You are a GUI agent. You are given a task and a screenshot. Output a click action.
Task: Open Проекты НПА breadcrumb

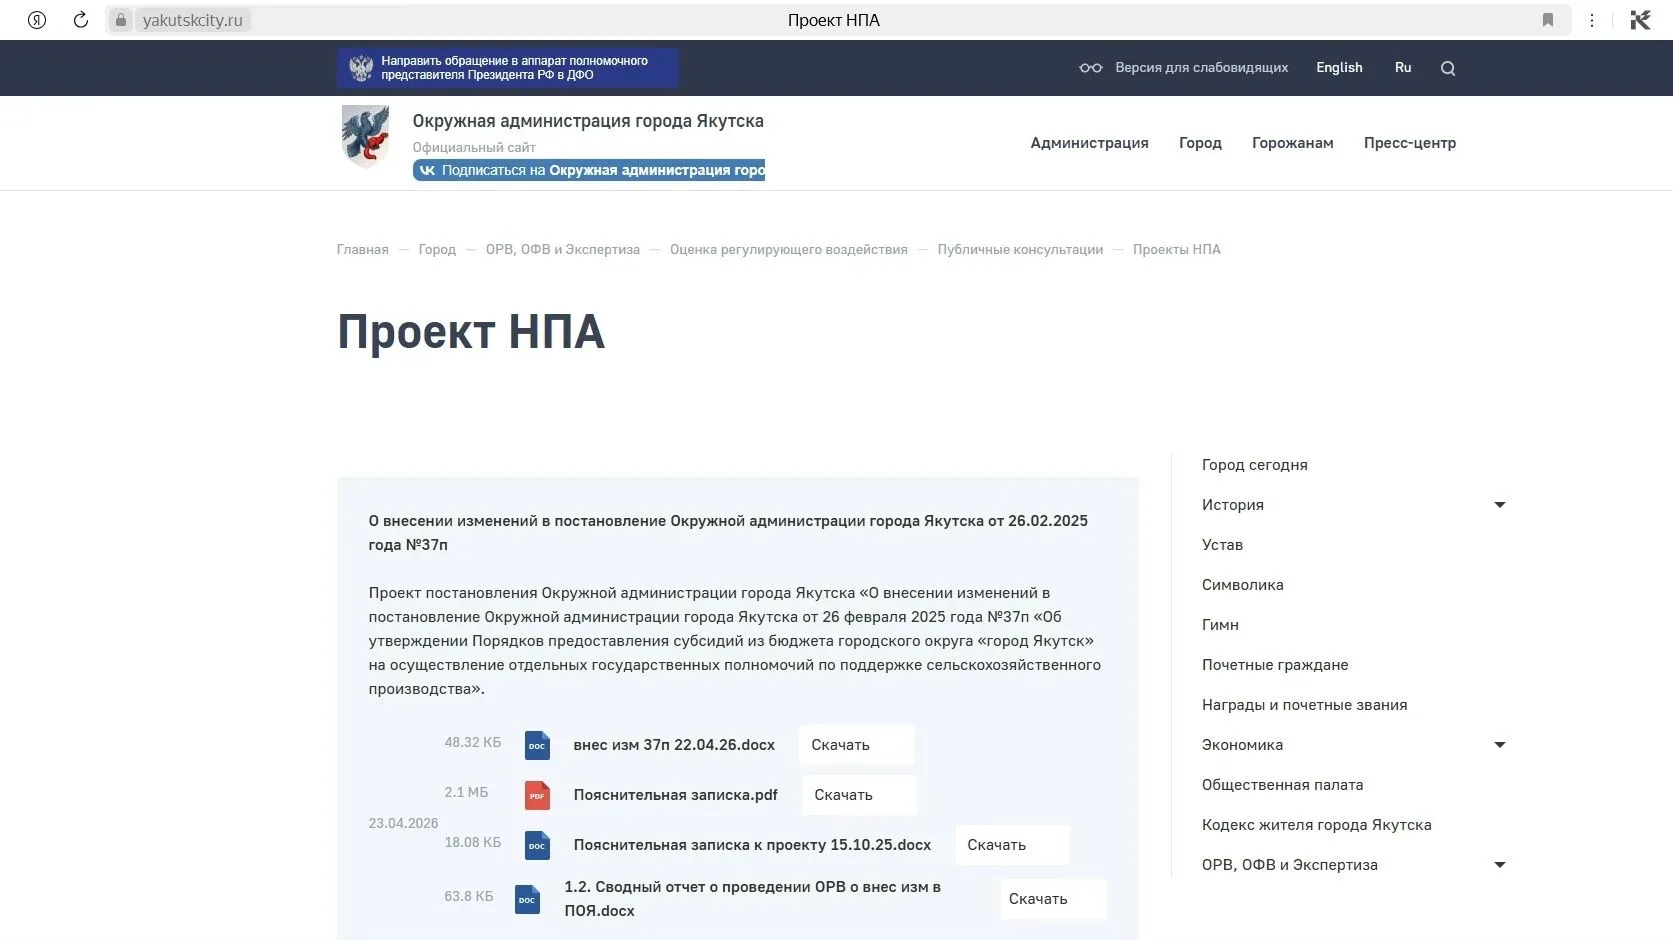coord(1176,250)
